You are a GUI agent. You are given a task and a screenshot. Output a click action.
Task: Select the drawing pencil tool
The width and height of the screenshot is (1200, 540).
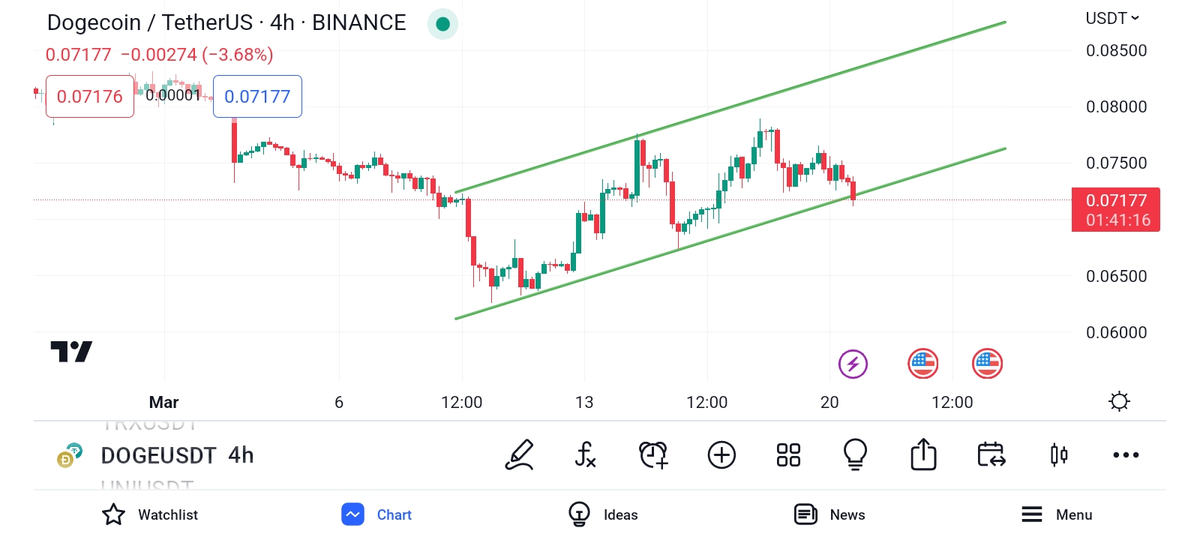pos(519,455)
